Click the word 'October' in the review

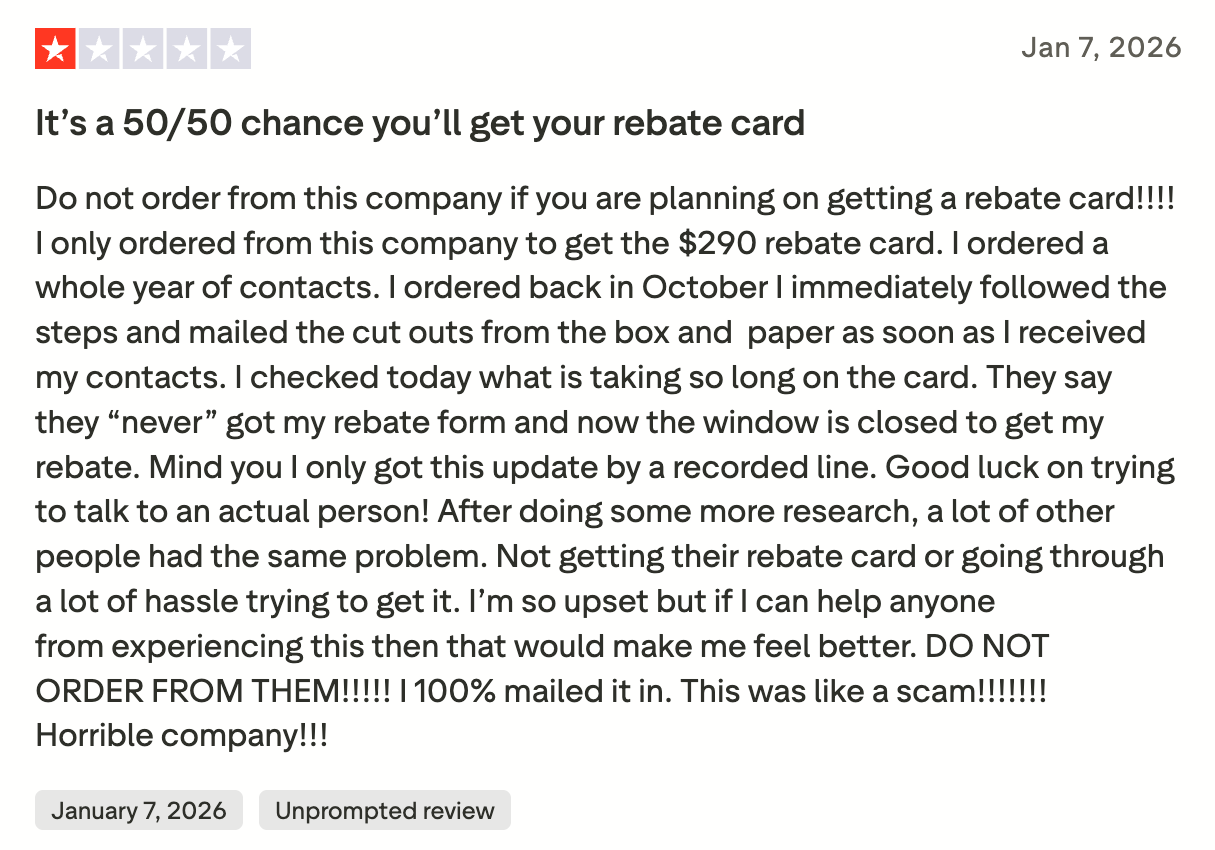[704, 287]
